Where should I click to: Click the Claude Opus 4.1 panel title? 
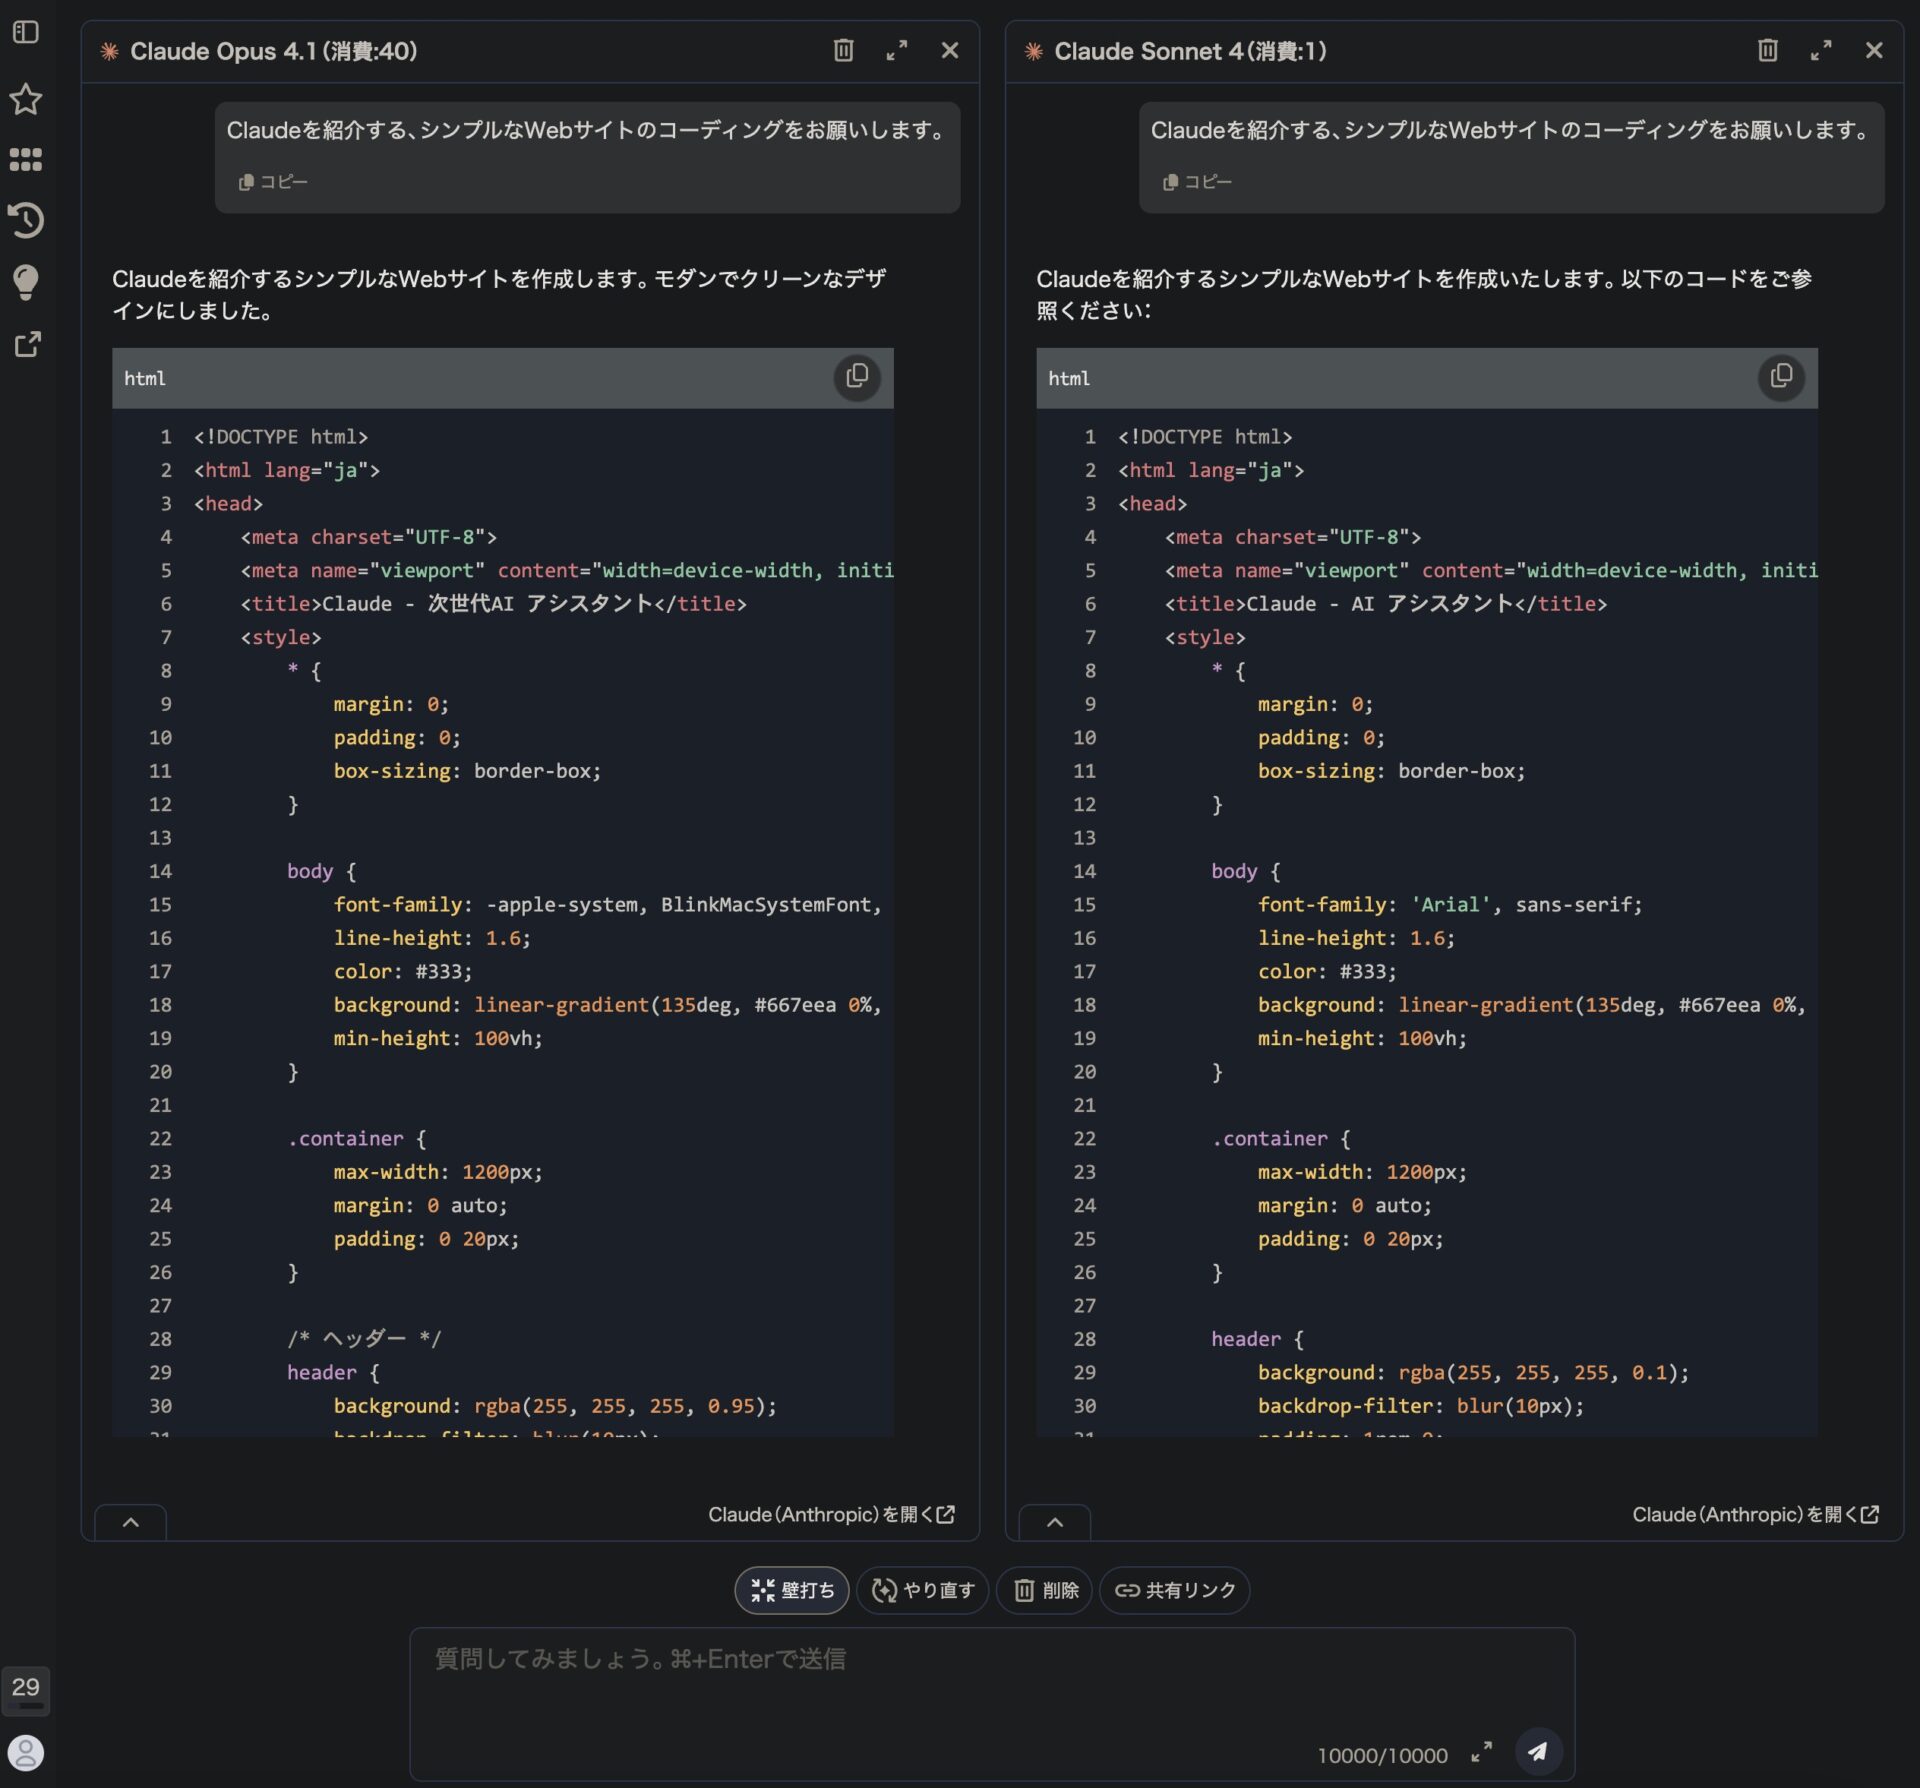coord(273,51)
